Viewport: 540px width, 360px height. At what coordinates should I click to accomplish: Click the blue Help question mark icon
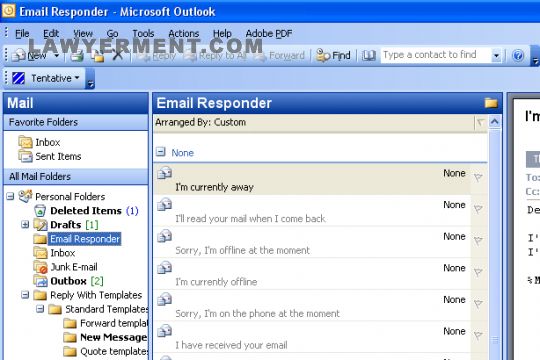(518, 55)
